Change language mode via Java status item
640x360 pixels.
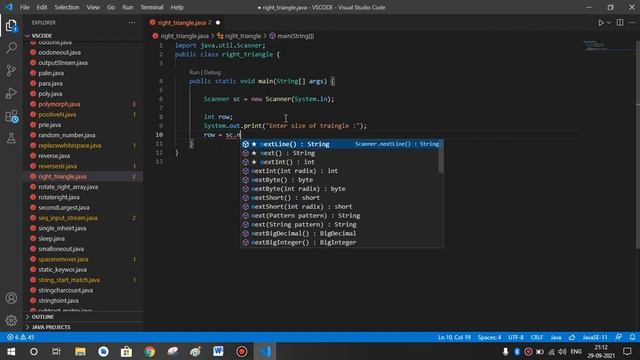point(556,338)
